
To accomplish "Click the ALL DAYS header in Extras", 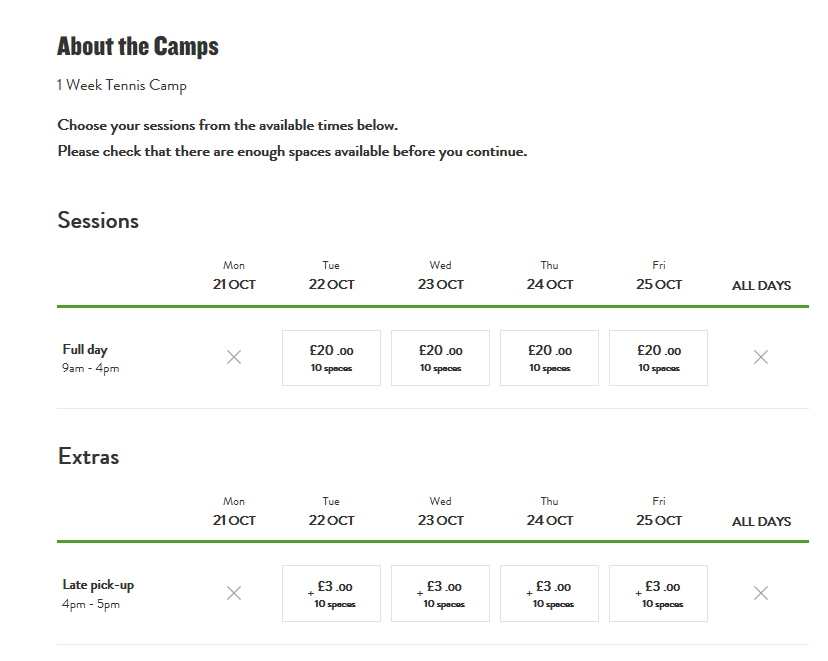I will 761,522.
